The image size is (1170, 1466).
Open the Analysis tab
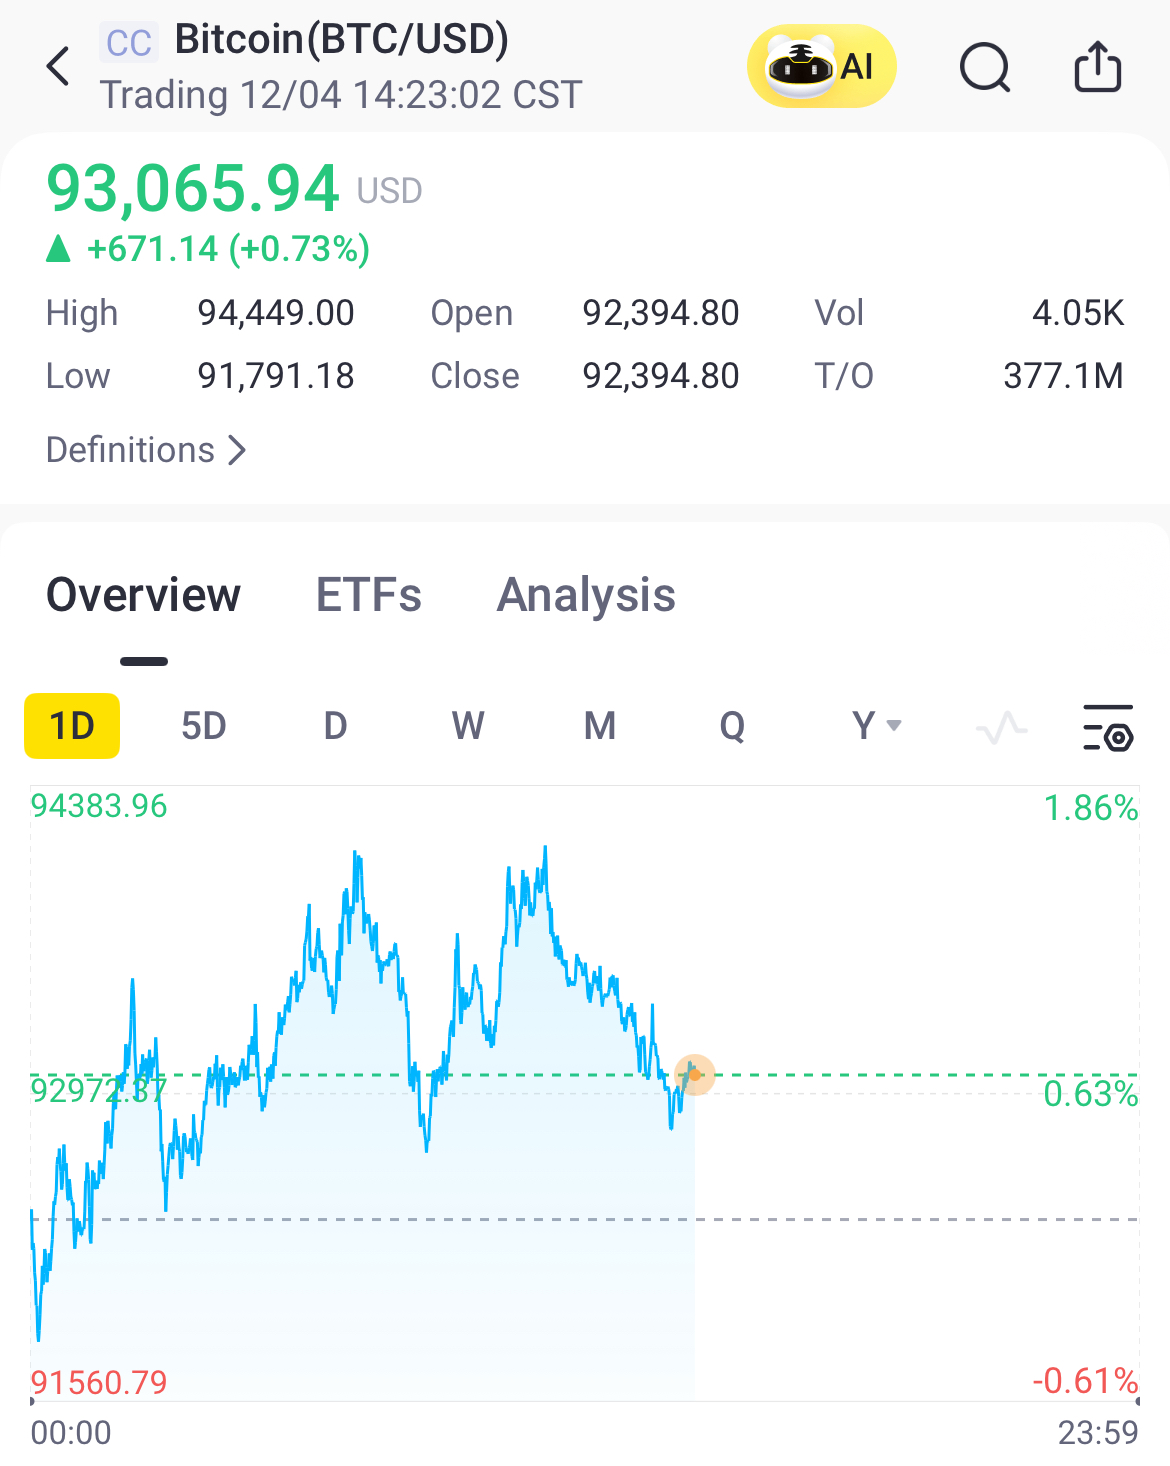(586, 595)
